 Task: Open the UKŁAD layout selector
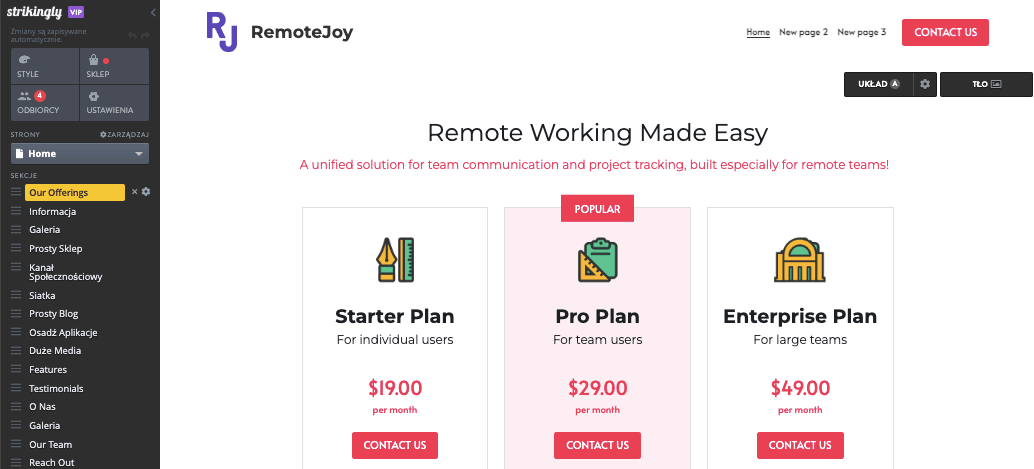coord(878,84)
